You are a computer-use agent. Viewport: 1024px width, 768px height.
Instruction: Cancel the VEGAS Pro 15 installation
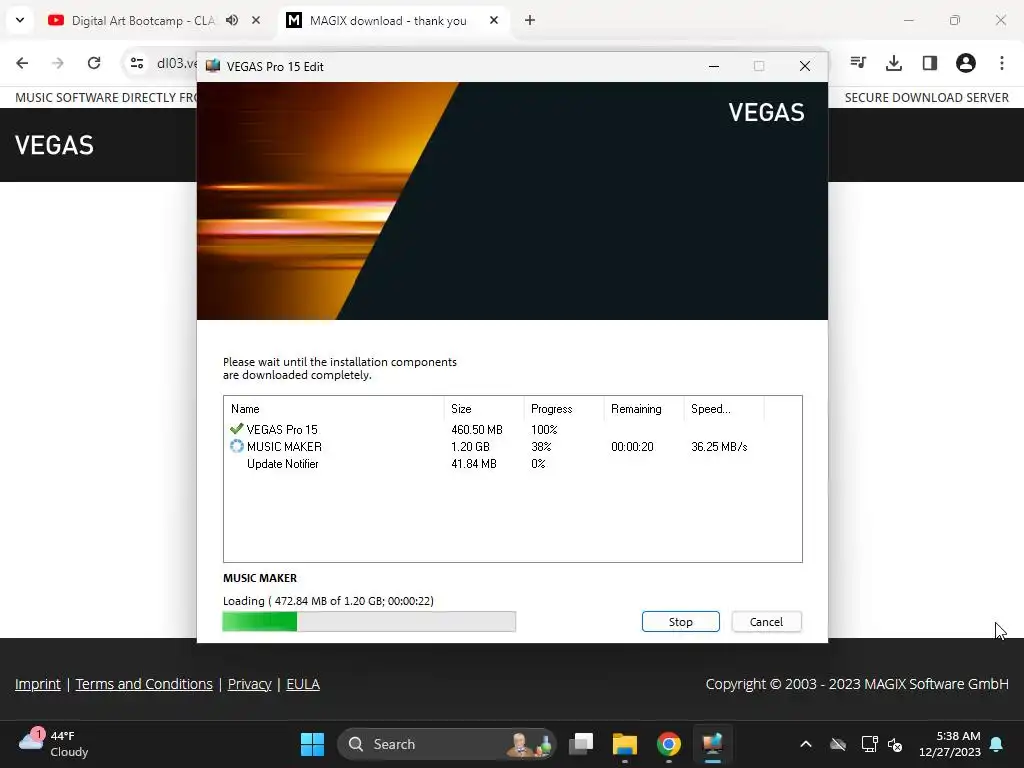tap(766, 622)
